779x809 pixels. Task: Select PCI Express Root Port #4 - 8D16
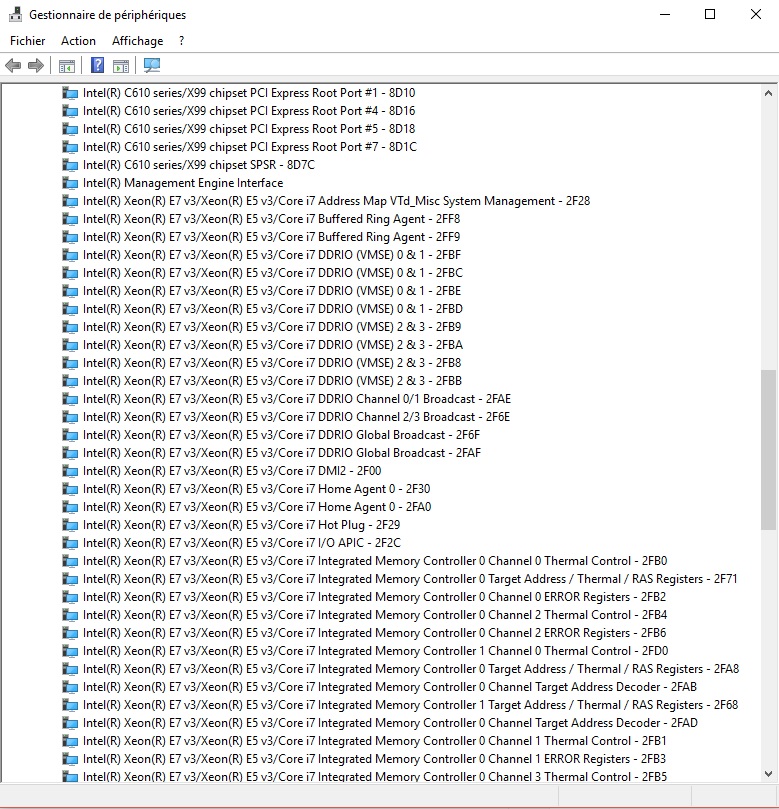(x=249, y=111)
